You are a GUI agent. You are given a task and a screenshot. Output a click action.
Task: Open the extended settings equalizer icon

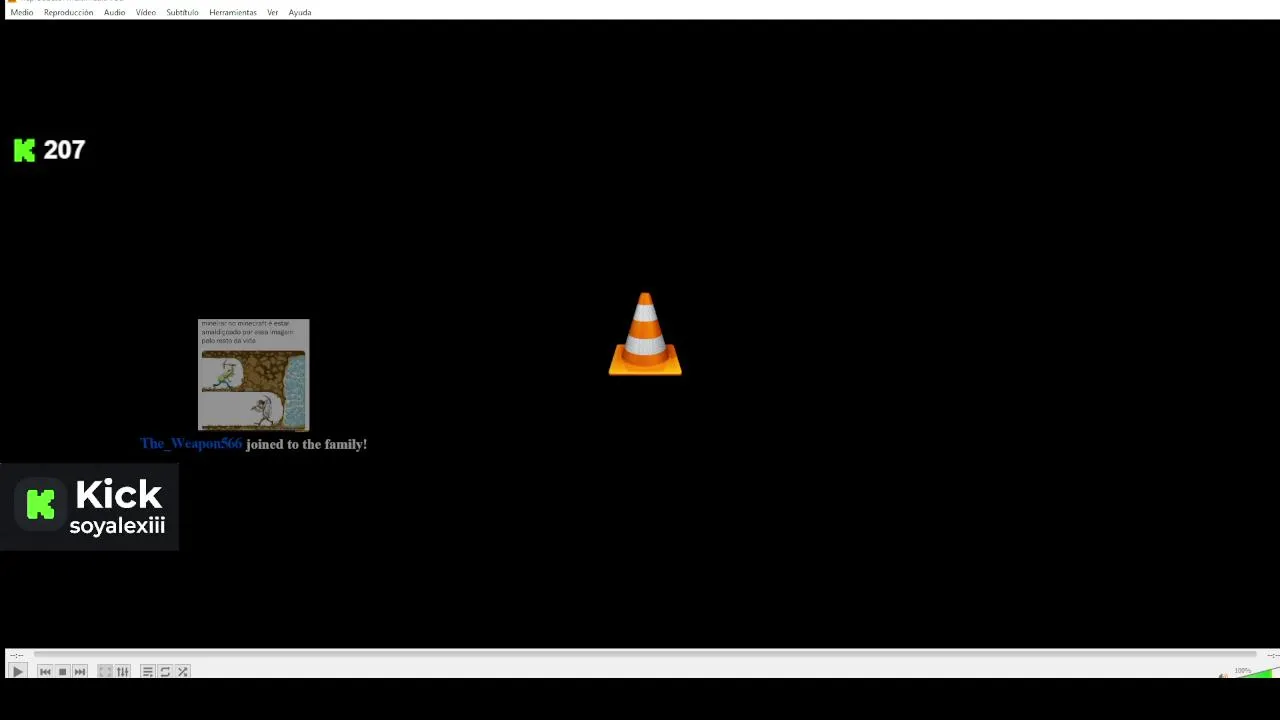tap(123, 672)
